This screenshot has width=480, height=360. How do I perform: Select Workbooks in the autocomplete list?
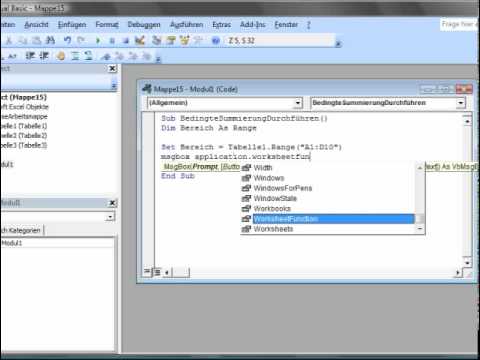[272, 209]
